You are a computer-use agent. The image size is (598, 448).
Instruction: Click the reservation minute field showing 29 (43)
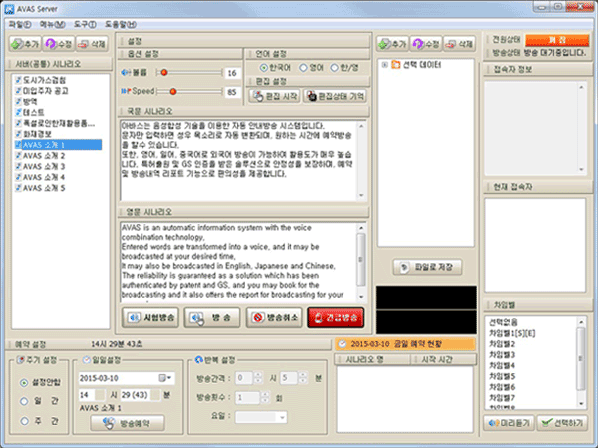pyautogui.click(x=140, y=395)
